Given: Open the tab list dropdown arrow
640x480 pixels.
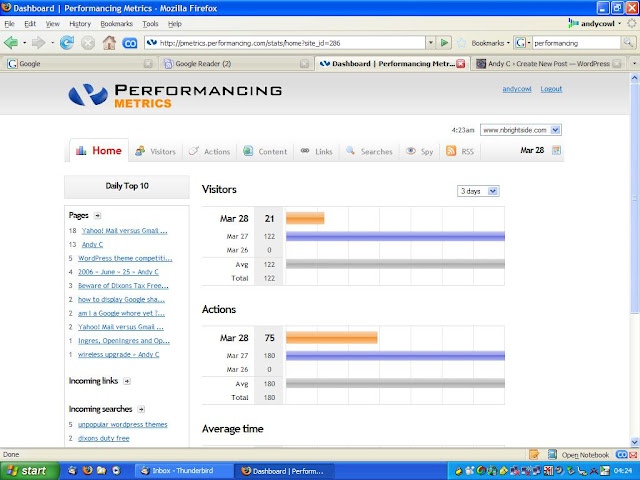Looking at the screenshot, I should coord(634,64).
